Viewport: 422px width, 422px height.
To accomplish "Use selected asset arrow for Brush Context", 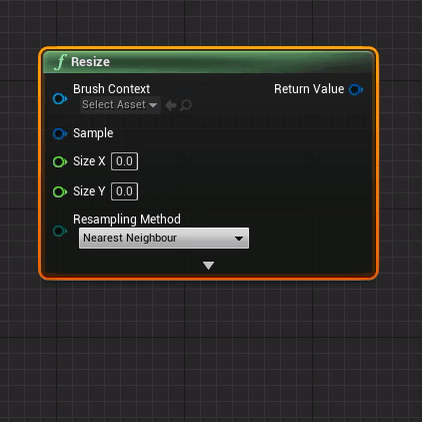I will pyautogui.click(x=171, y=105).
